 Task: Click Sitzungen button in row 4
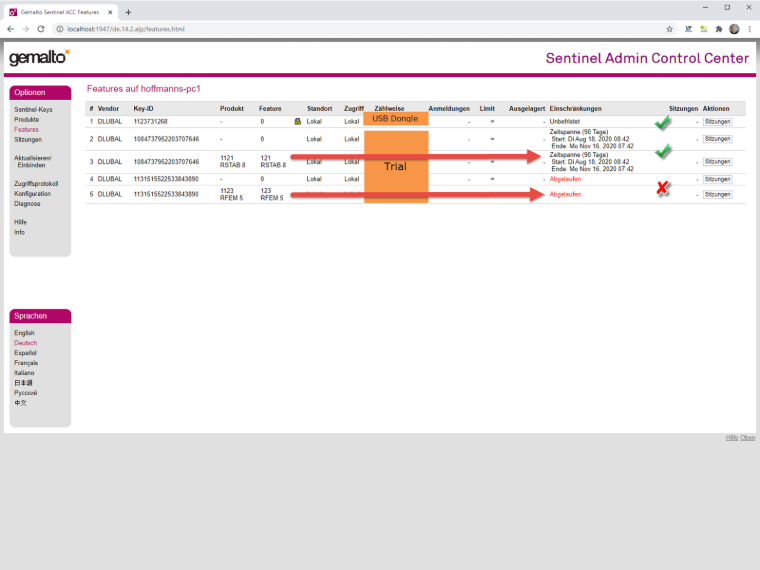click(717, 179)
